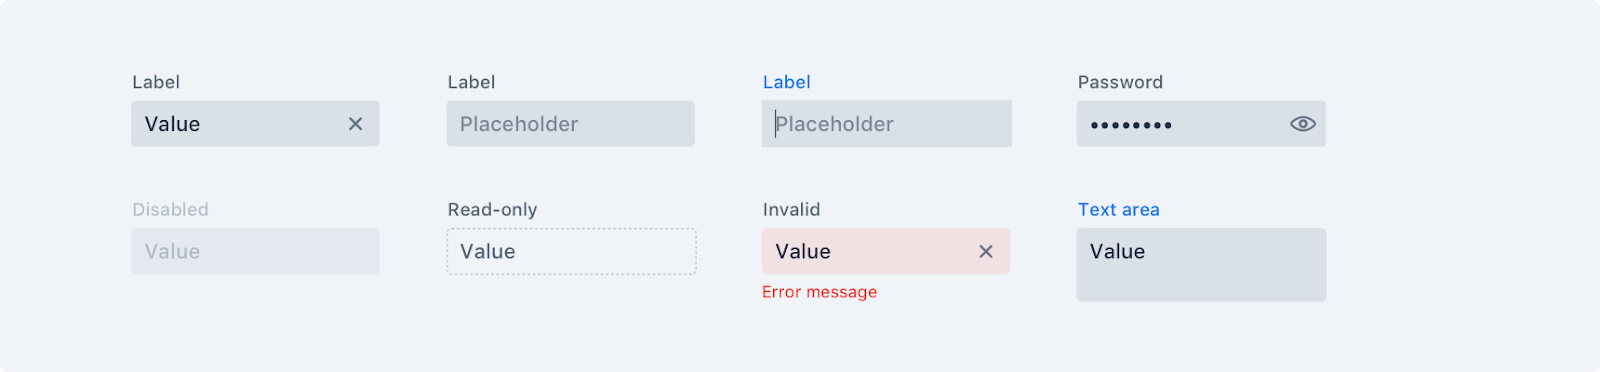Clear the Invalid field with X icon
Image resolution: width=1600 pixels, height=372 pixels.
(x=986, y=252)
